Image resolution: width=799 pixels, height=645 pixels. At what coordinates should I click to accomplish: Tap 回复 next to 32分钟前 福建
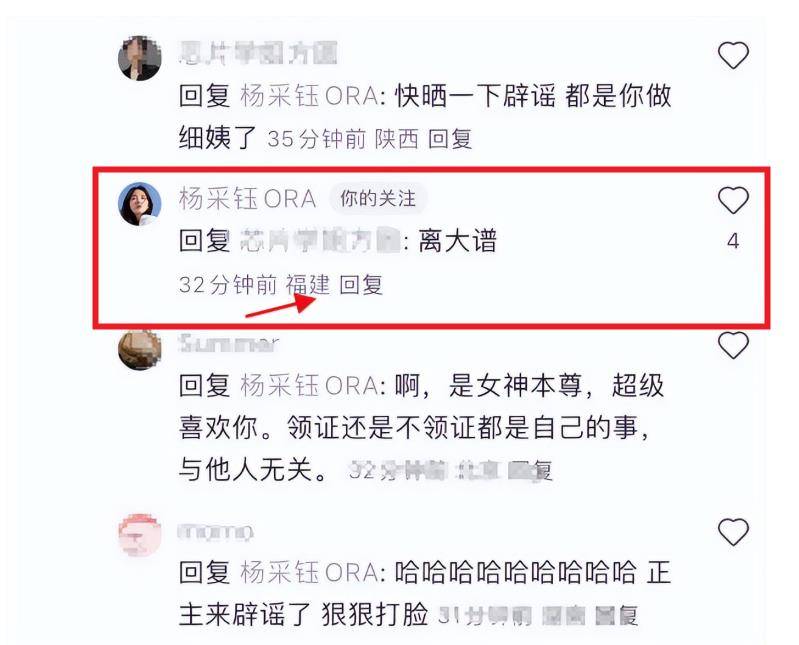361,284
